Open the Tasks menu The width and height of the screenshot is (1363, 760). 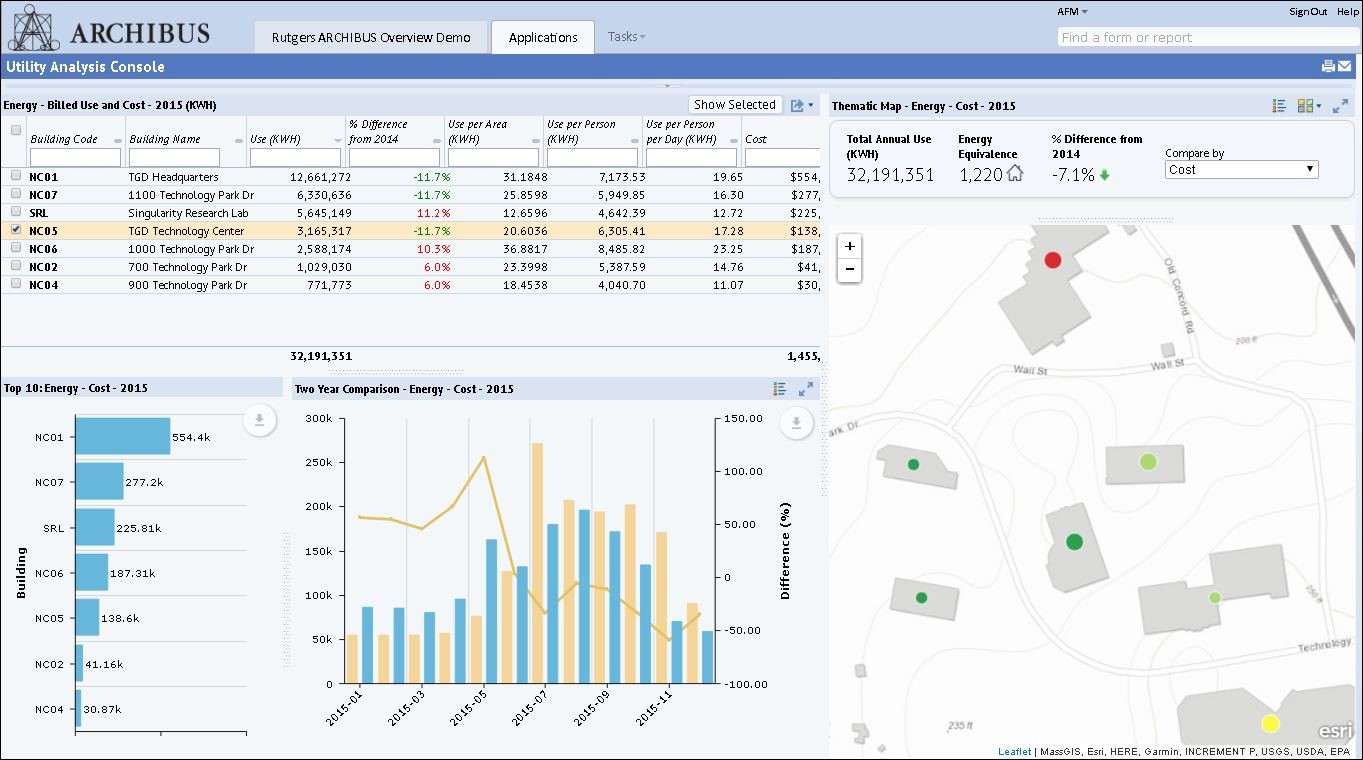coord(626,37)
